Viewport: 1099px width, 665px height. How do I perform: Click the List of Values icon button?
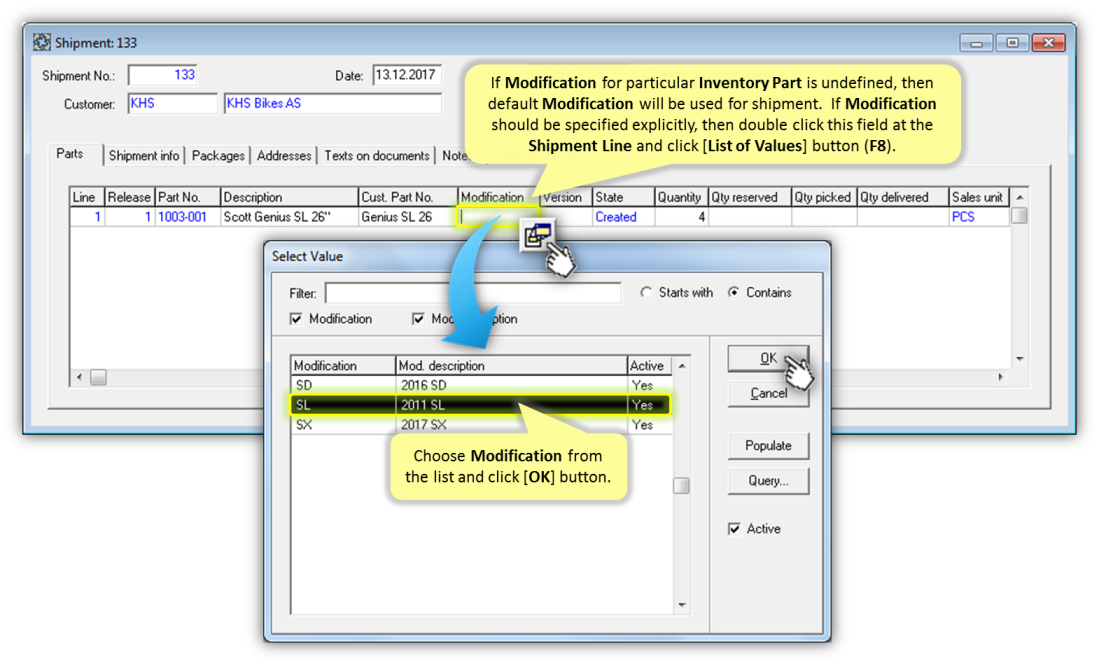coord(537,234)
